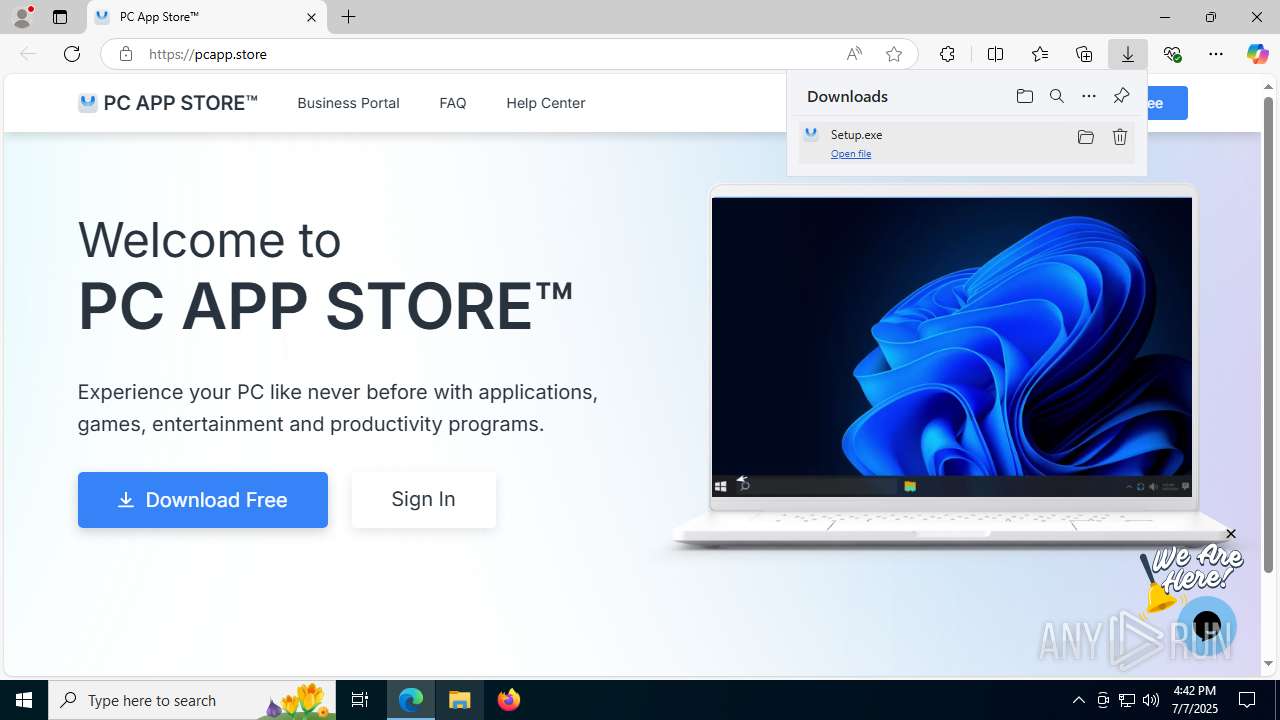The height and width of the screenshot is (720, 1280).
Task: Open volume control in tray
Action: click(1151, 700)
